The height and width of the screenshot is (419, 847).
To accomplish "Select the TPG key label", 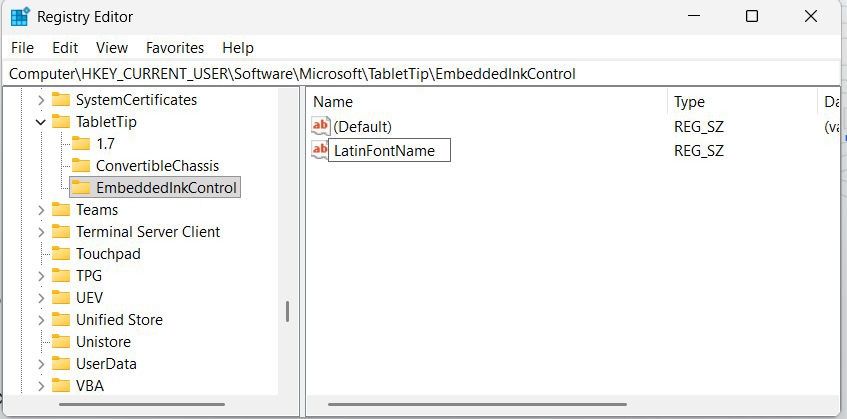I will [x=89, y=276].
